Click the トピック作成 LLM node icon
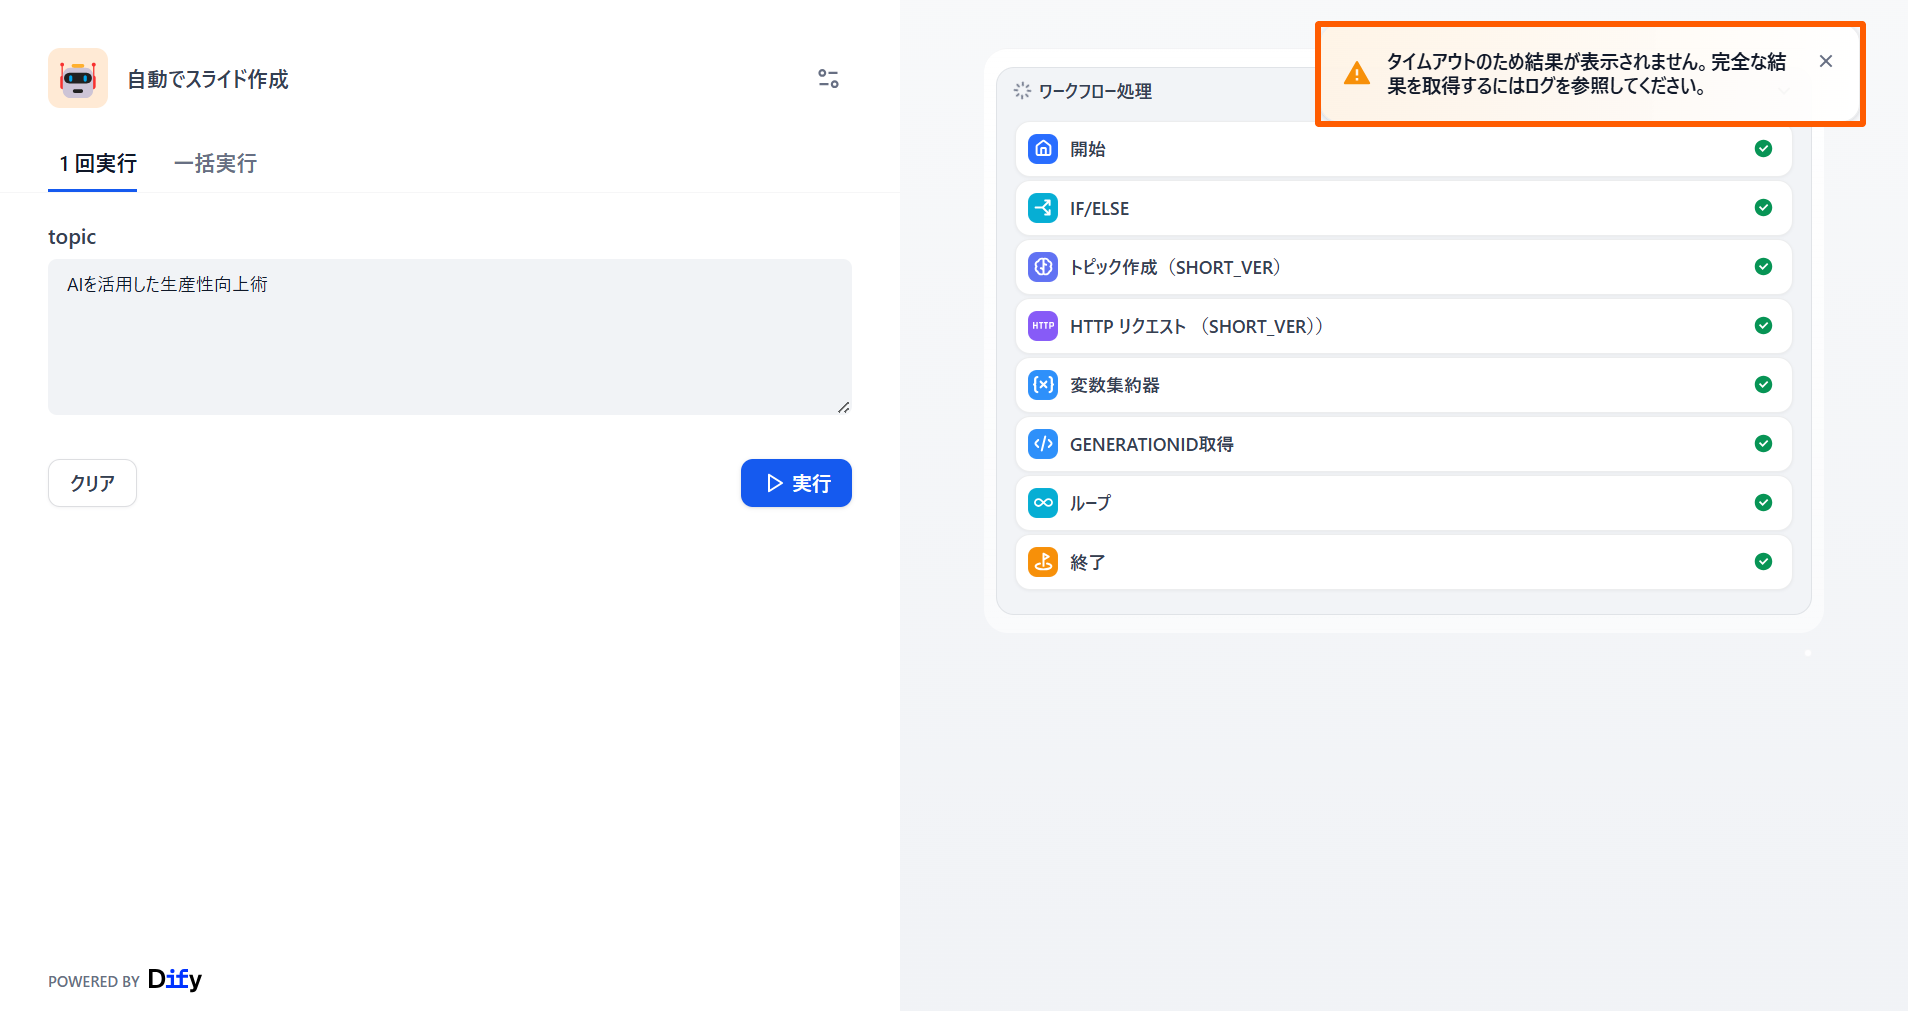This screenshot has width=1908, height=1011. pyautogui.click(x=1043, y=267)
